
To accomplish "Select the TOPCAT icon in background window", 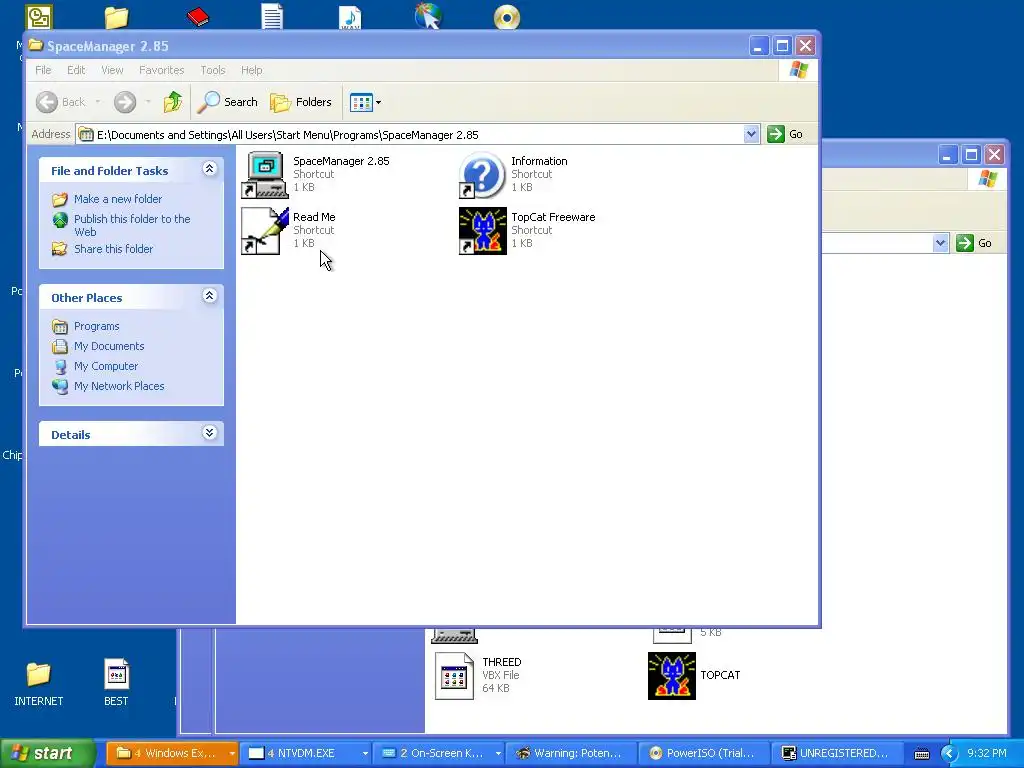I will click(672, 676).
